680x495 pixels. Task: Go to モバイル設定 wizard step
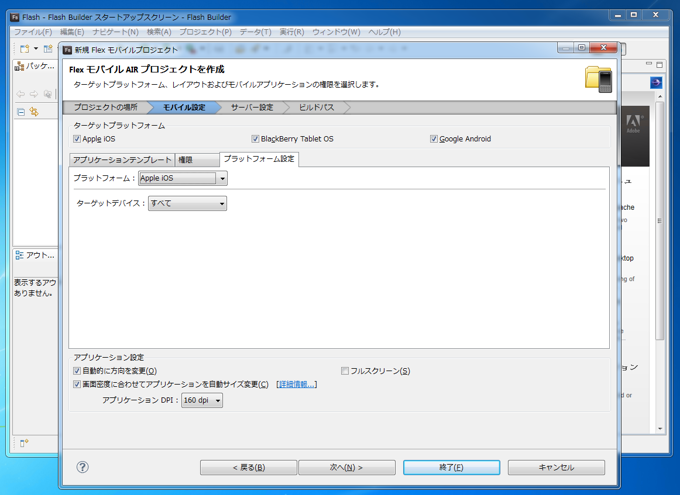tap(184, 107)
